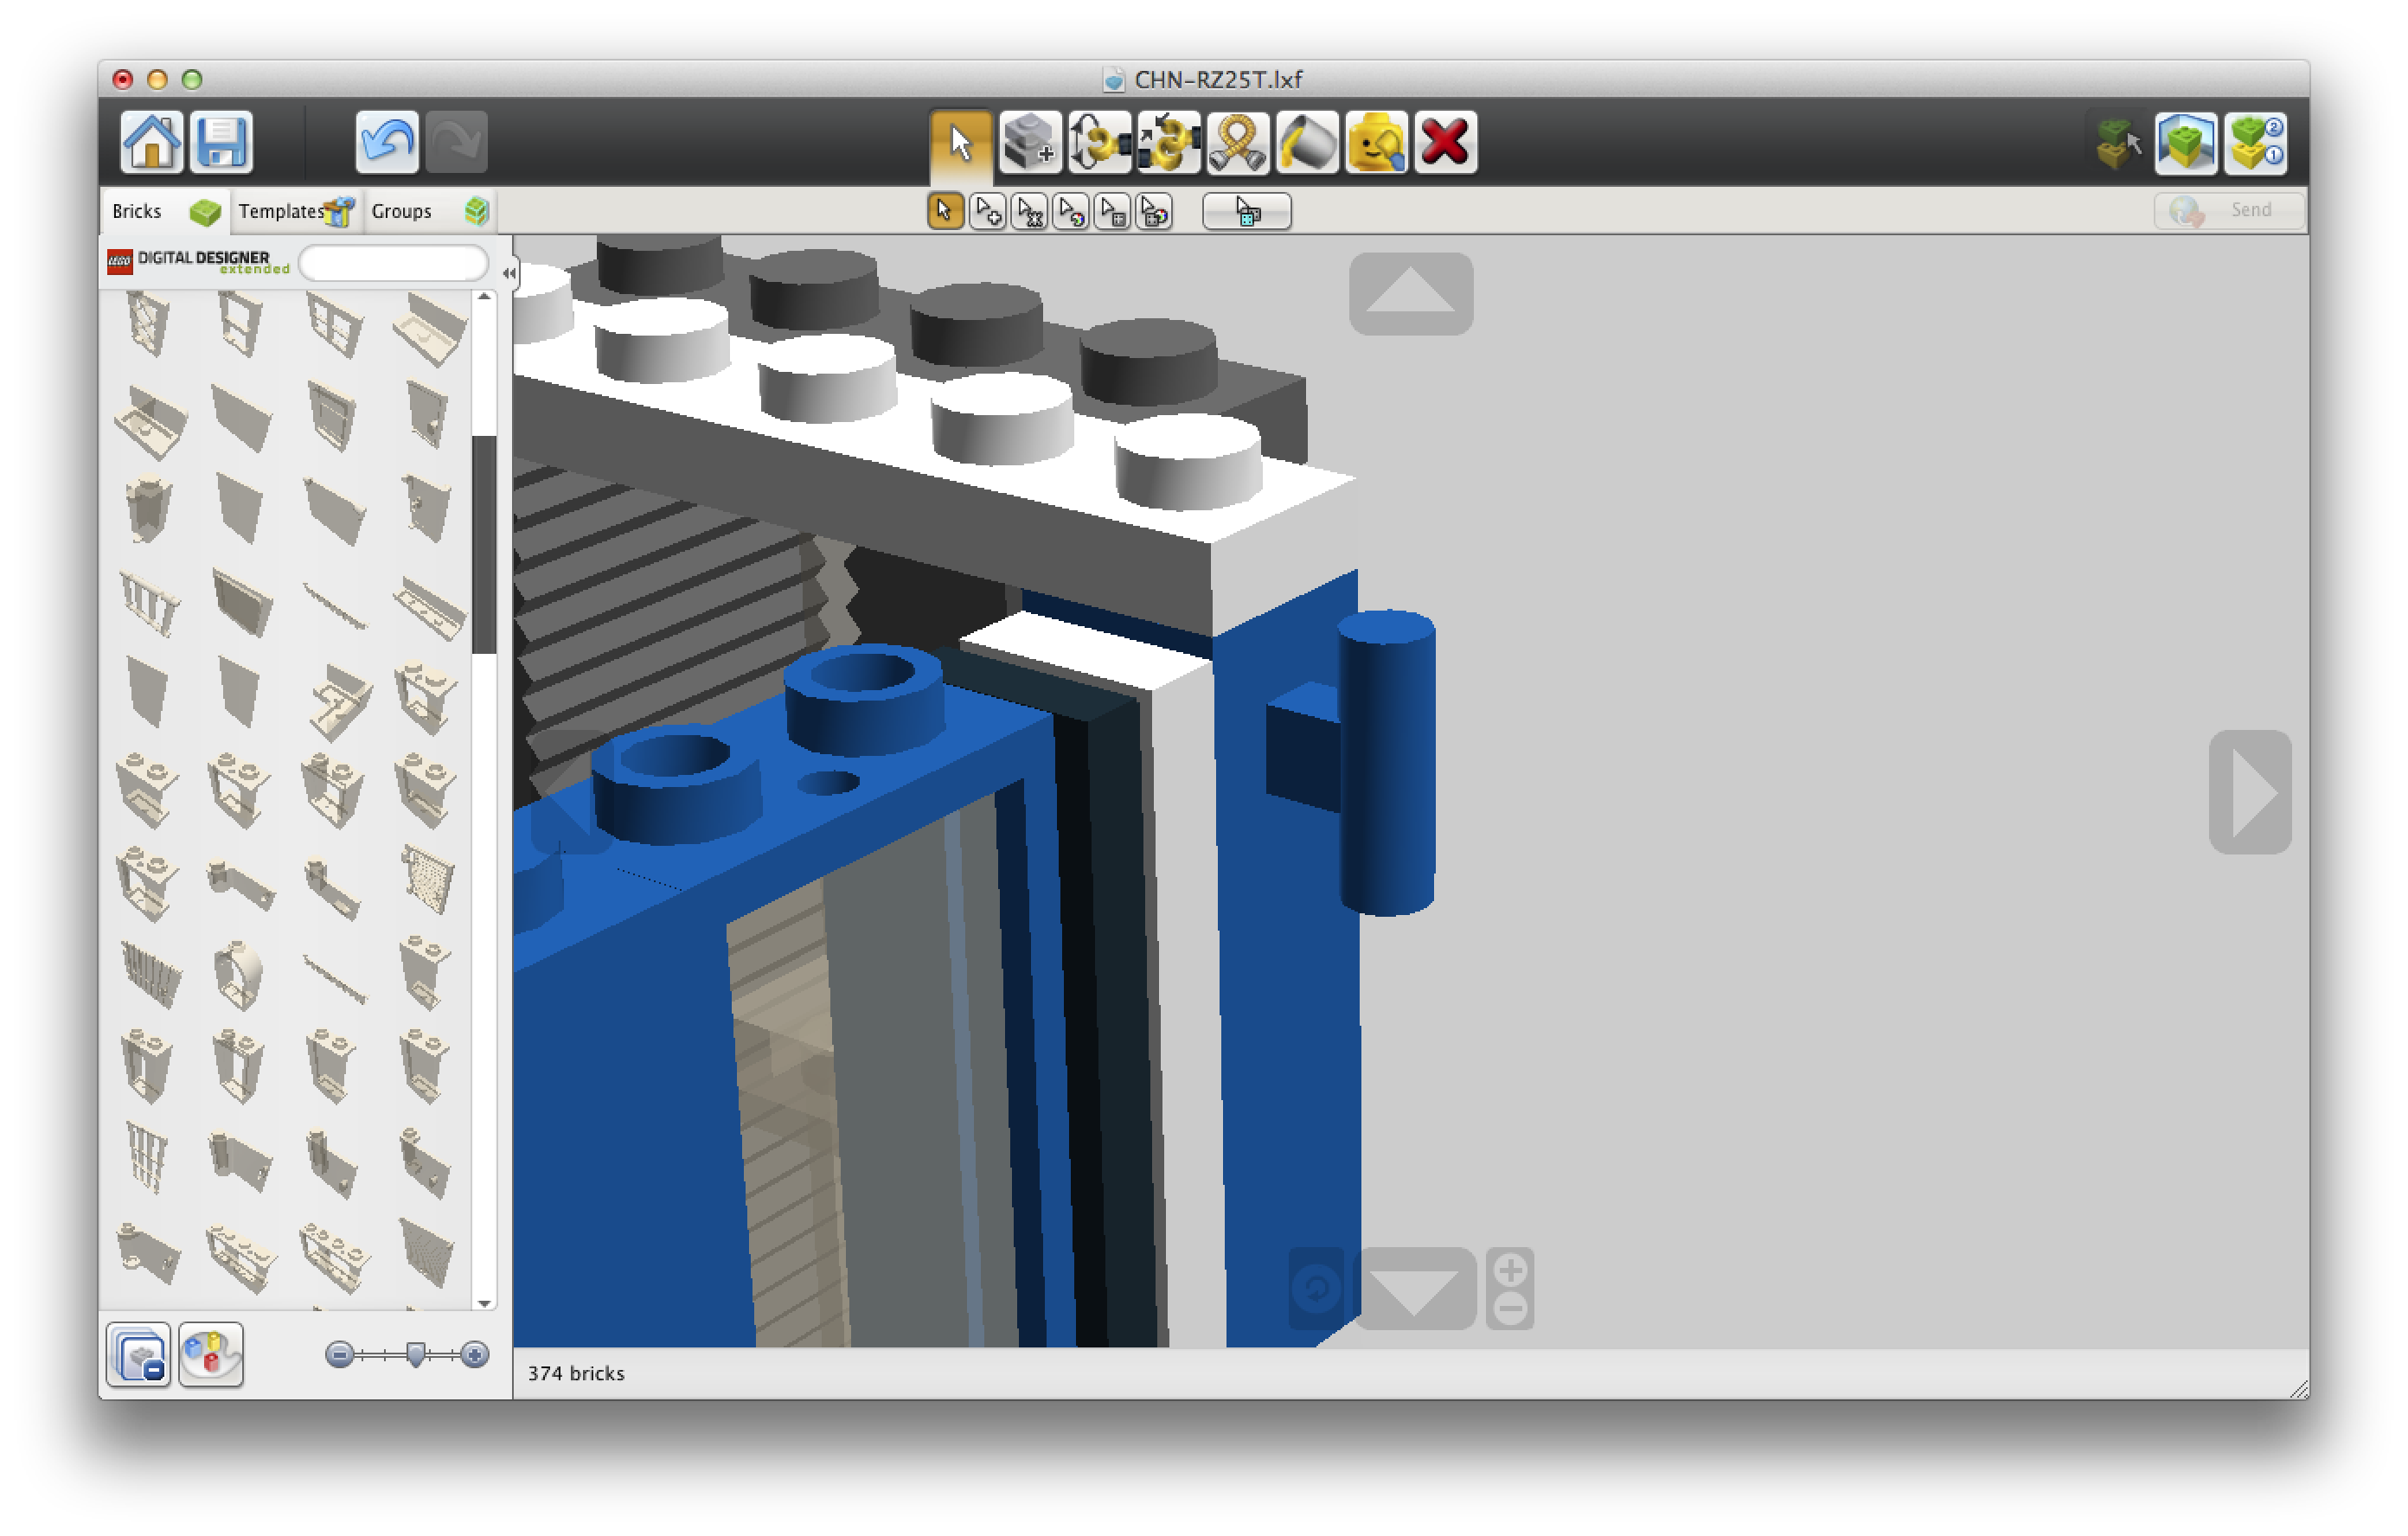Activate the red X Delete tool

pos(1445,143)
